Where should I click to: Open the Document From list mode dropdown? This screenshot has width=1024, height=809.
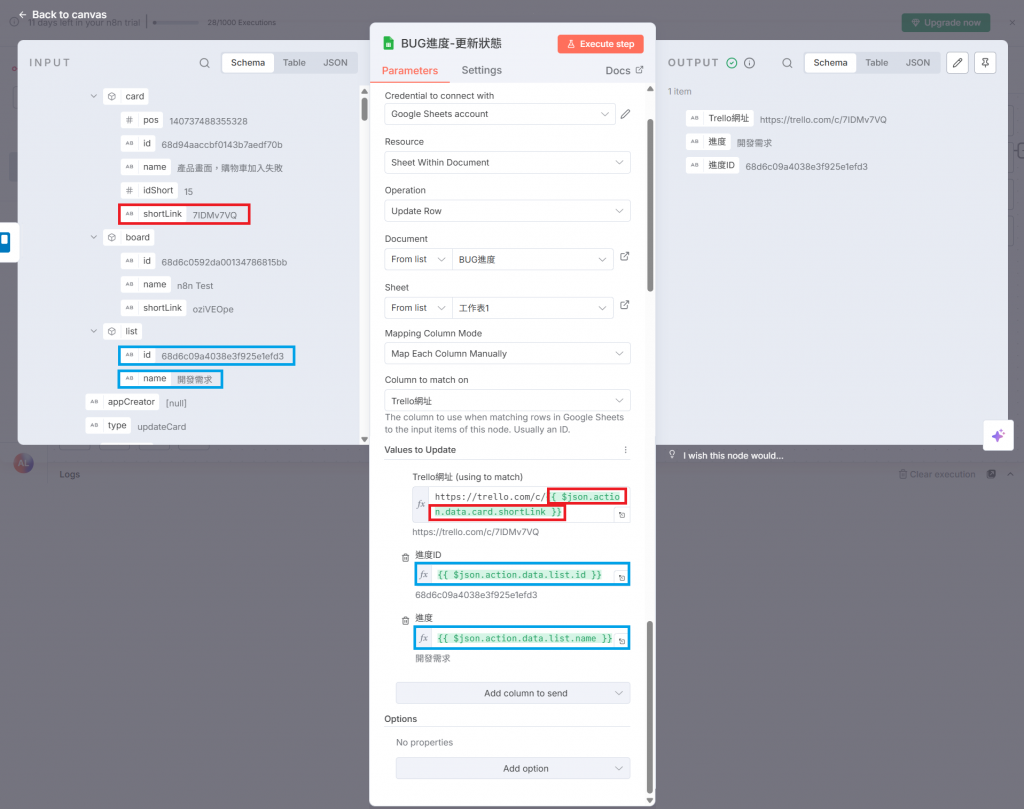point(418,259)
